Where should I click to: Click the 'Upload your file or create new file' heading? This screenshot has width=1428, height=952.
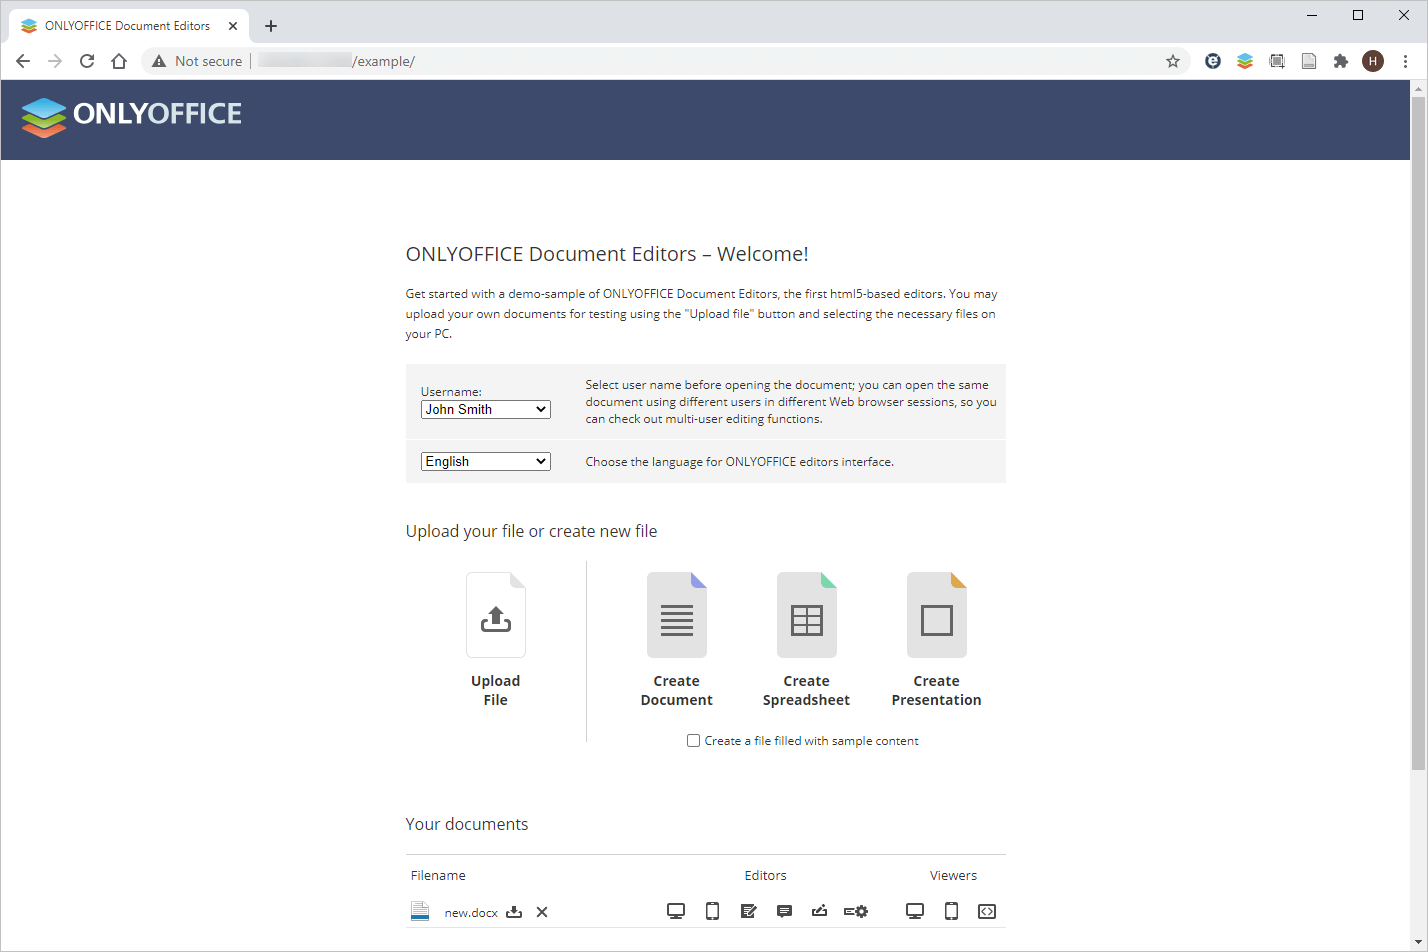click(x=532, y=531)
